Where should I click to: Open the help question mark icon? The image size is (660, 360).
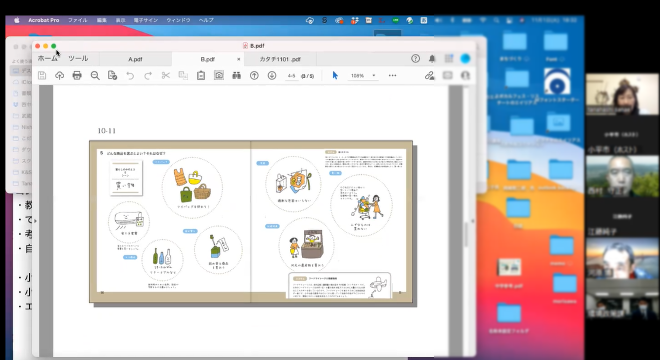pyautogui.click(x=415, y=59)
